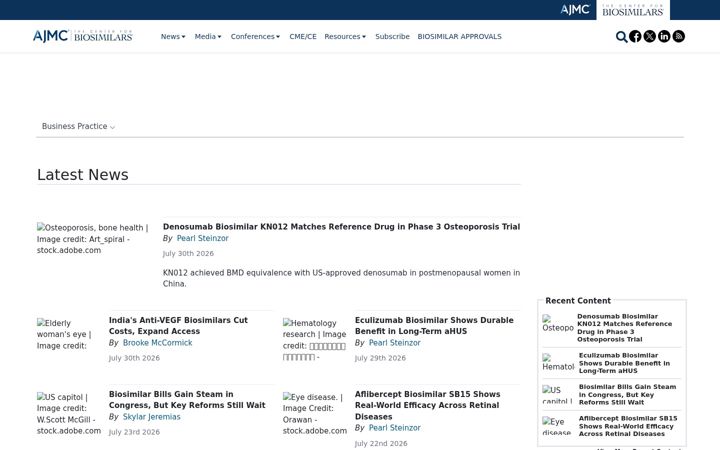
Task: Click the AJMC Center for Biosimilars logo
Action: coord(83,36)
